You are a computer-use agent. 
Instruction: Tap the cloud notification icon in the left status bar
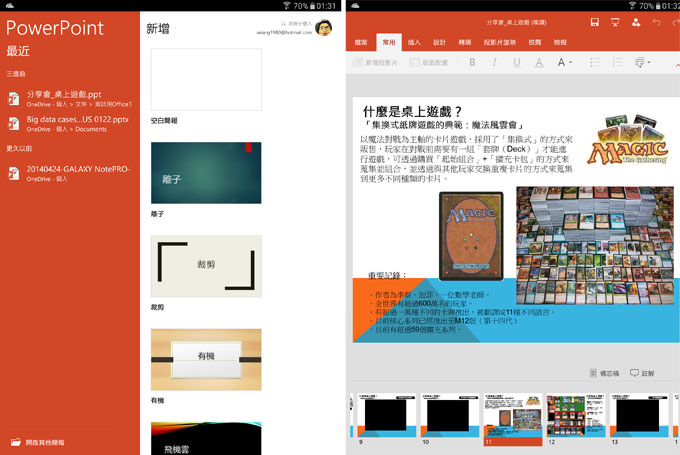click(x=10, y=6)
